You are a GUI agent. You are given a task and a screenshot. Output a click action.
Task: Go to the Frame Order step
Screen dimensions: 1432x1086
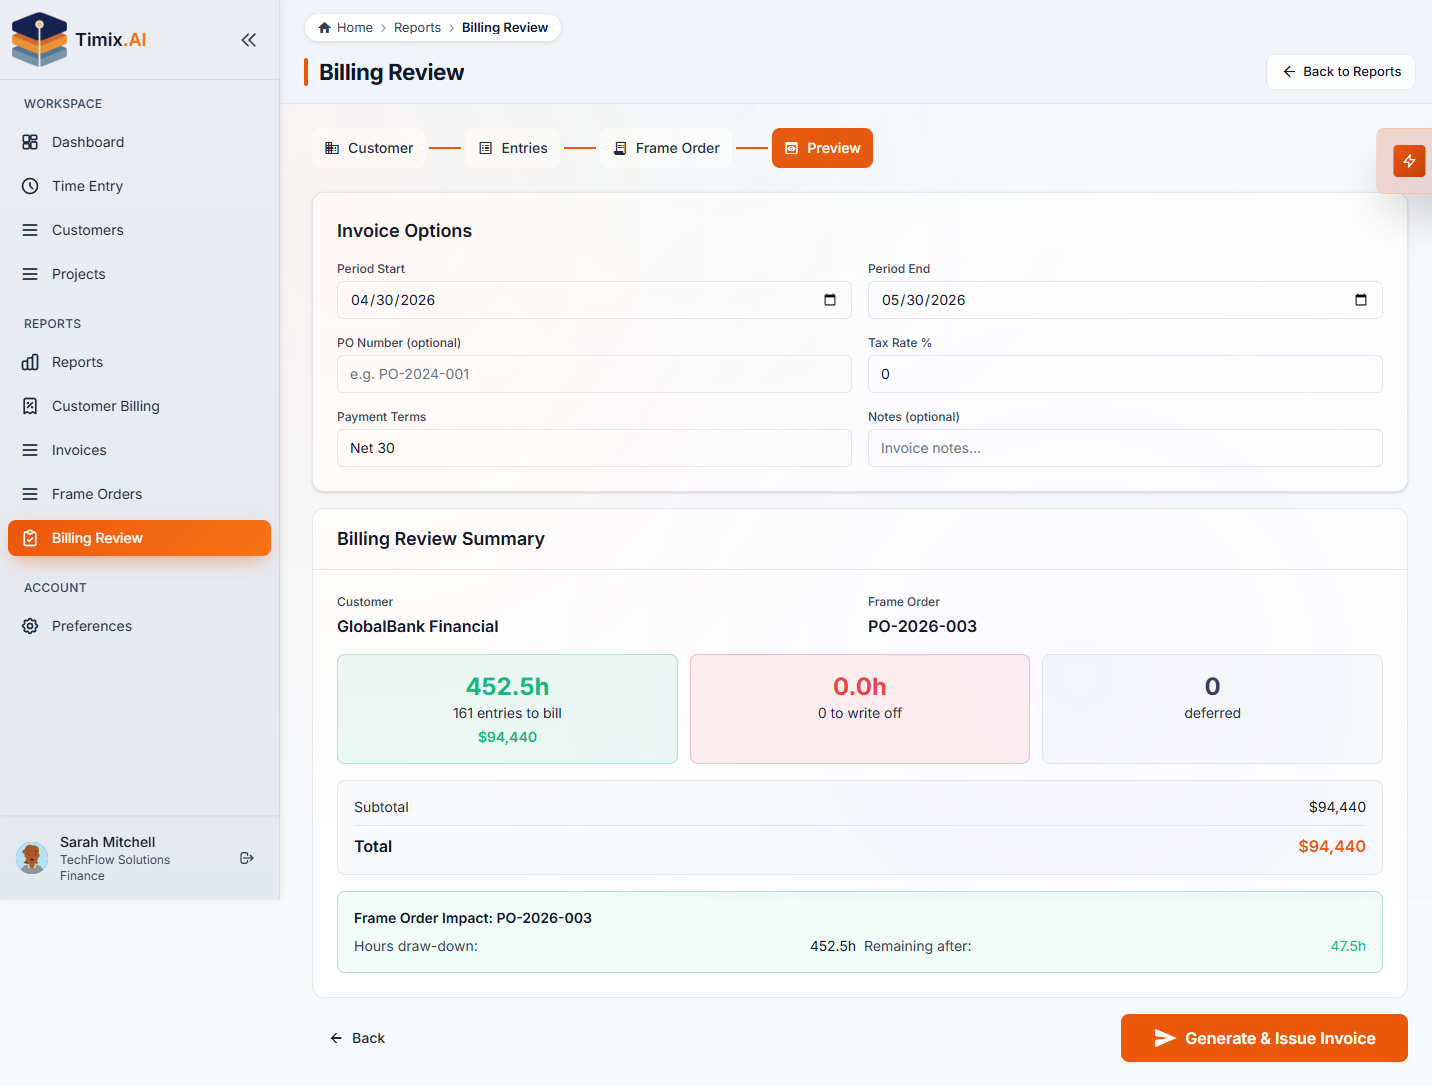click(x=666, y=148)
